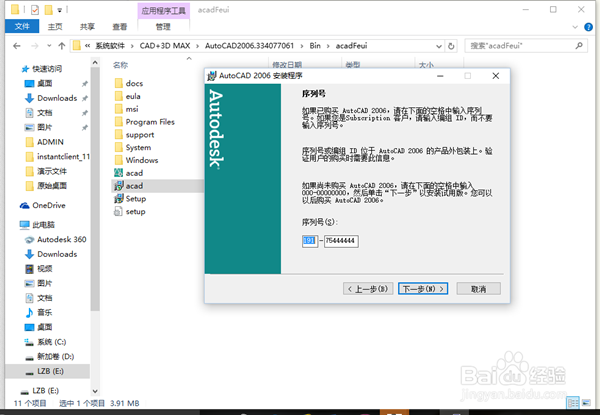Refresh the current folder

451,46
